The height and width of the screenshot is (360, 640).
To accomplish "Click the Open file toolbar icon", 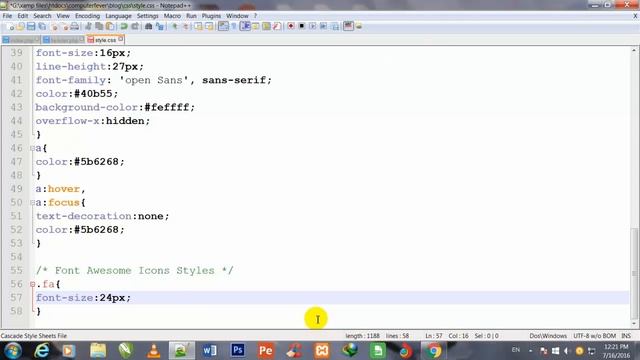I will tap(20, 27).
